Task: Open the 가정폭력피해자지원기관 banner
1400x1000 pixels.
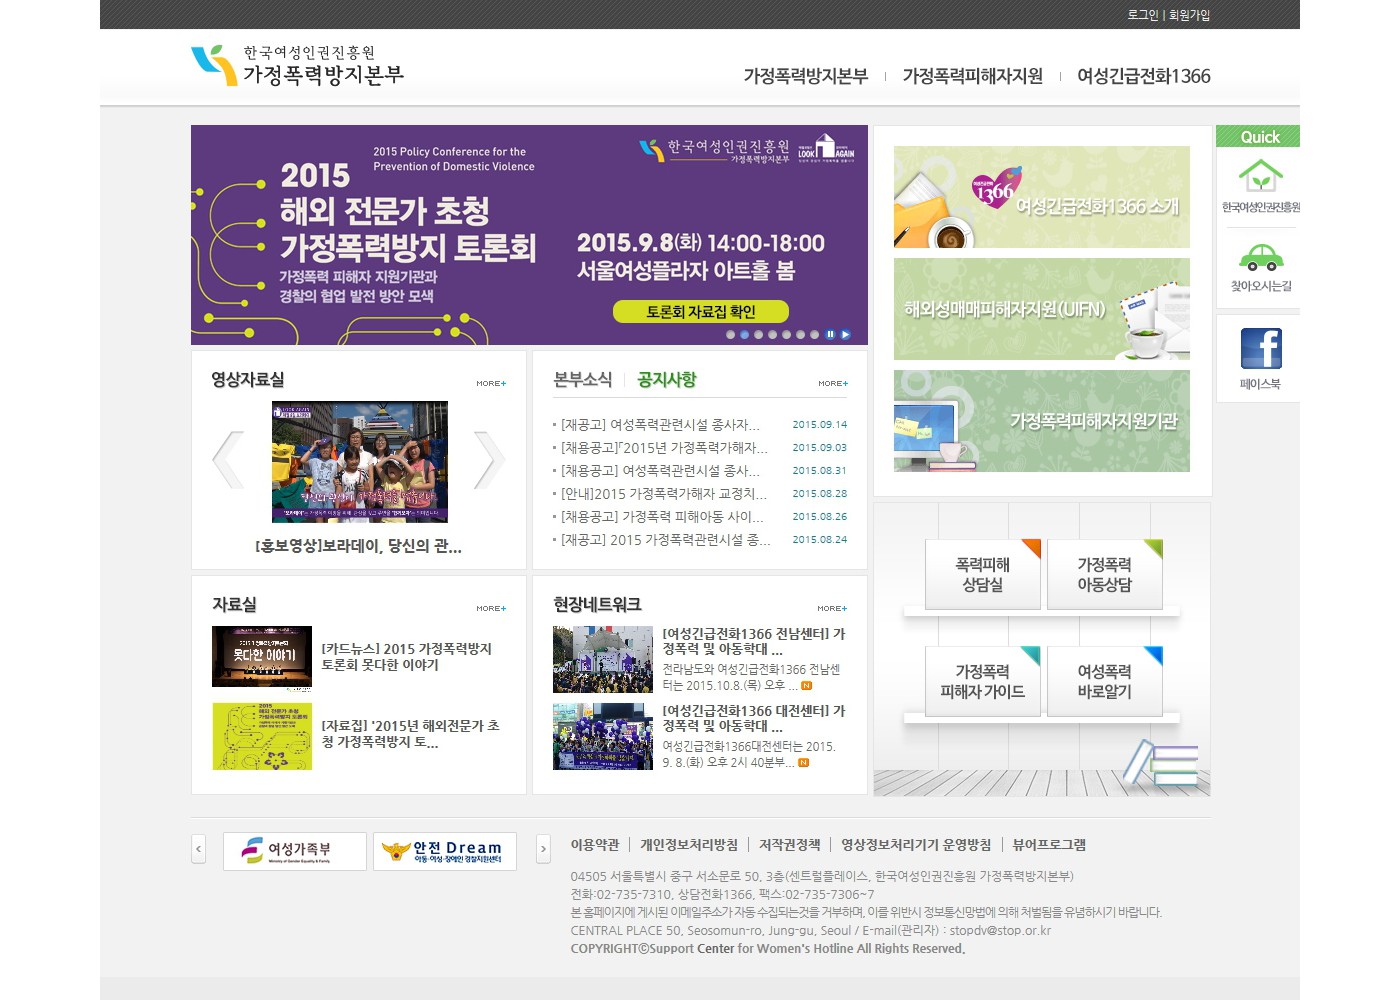Action: [1041, 421]
